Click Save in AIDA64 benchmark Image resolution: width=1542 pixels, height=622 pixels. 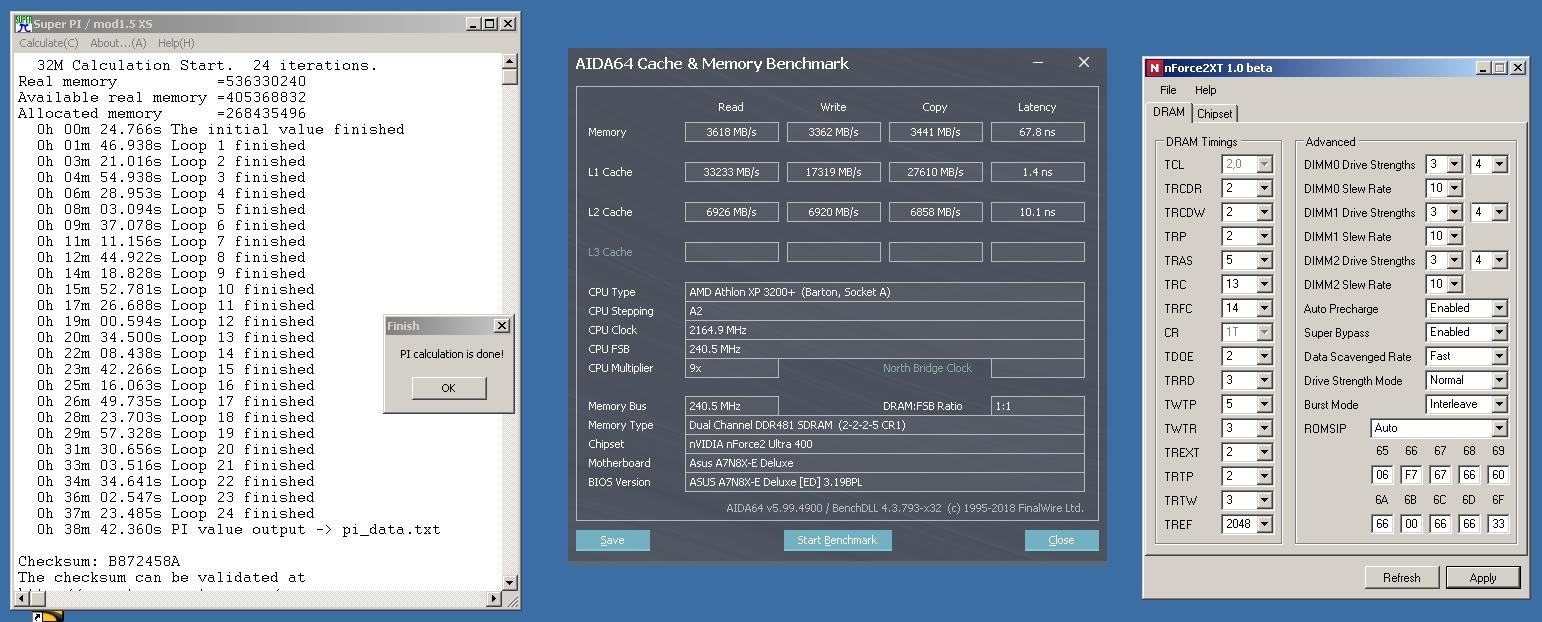point(612,540)
